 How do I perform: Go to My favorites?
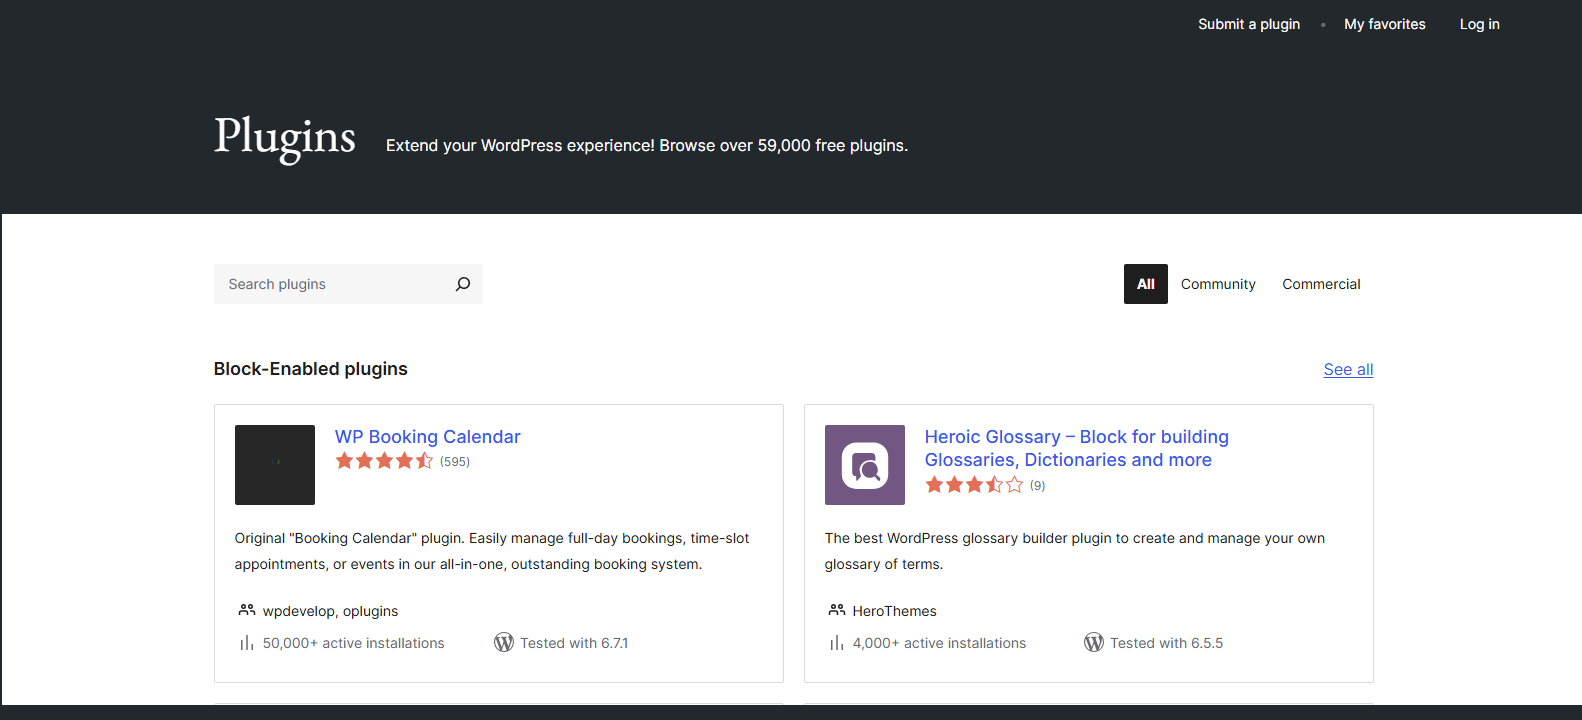pos(1385,24)
